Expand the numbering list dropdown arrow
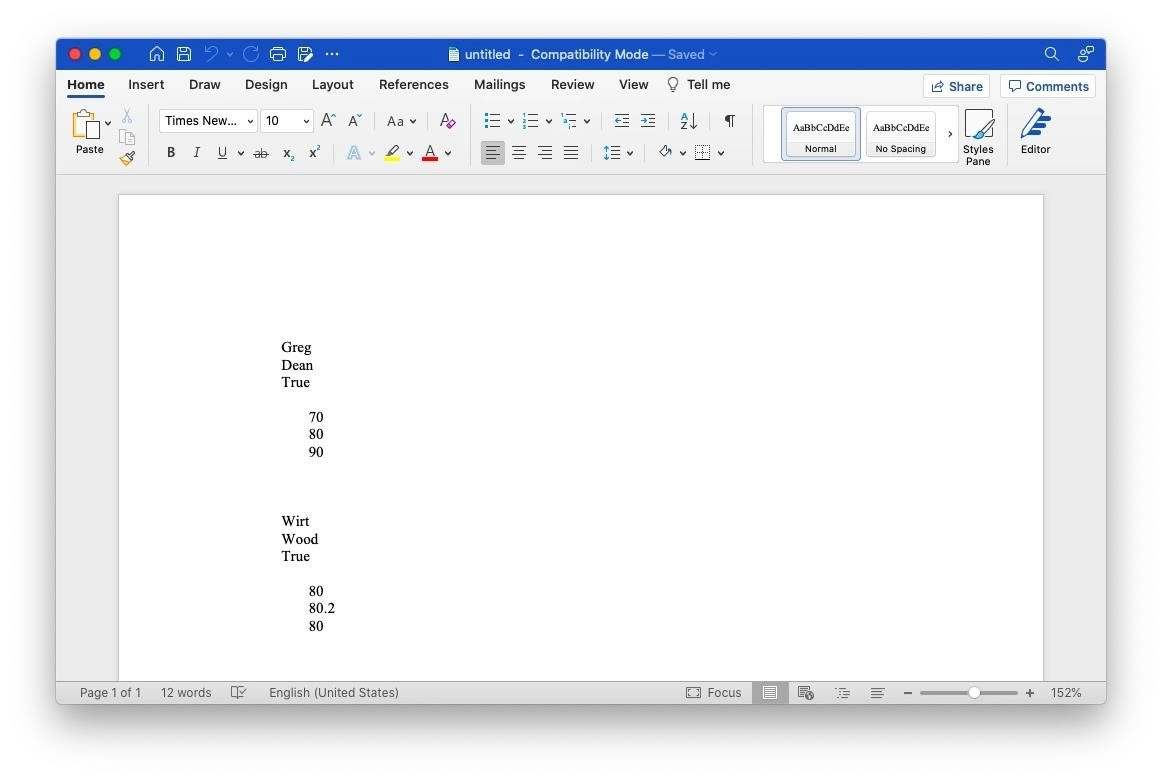This screenshot has height=778, width=1162. pos(549,122)
